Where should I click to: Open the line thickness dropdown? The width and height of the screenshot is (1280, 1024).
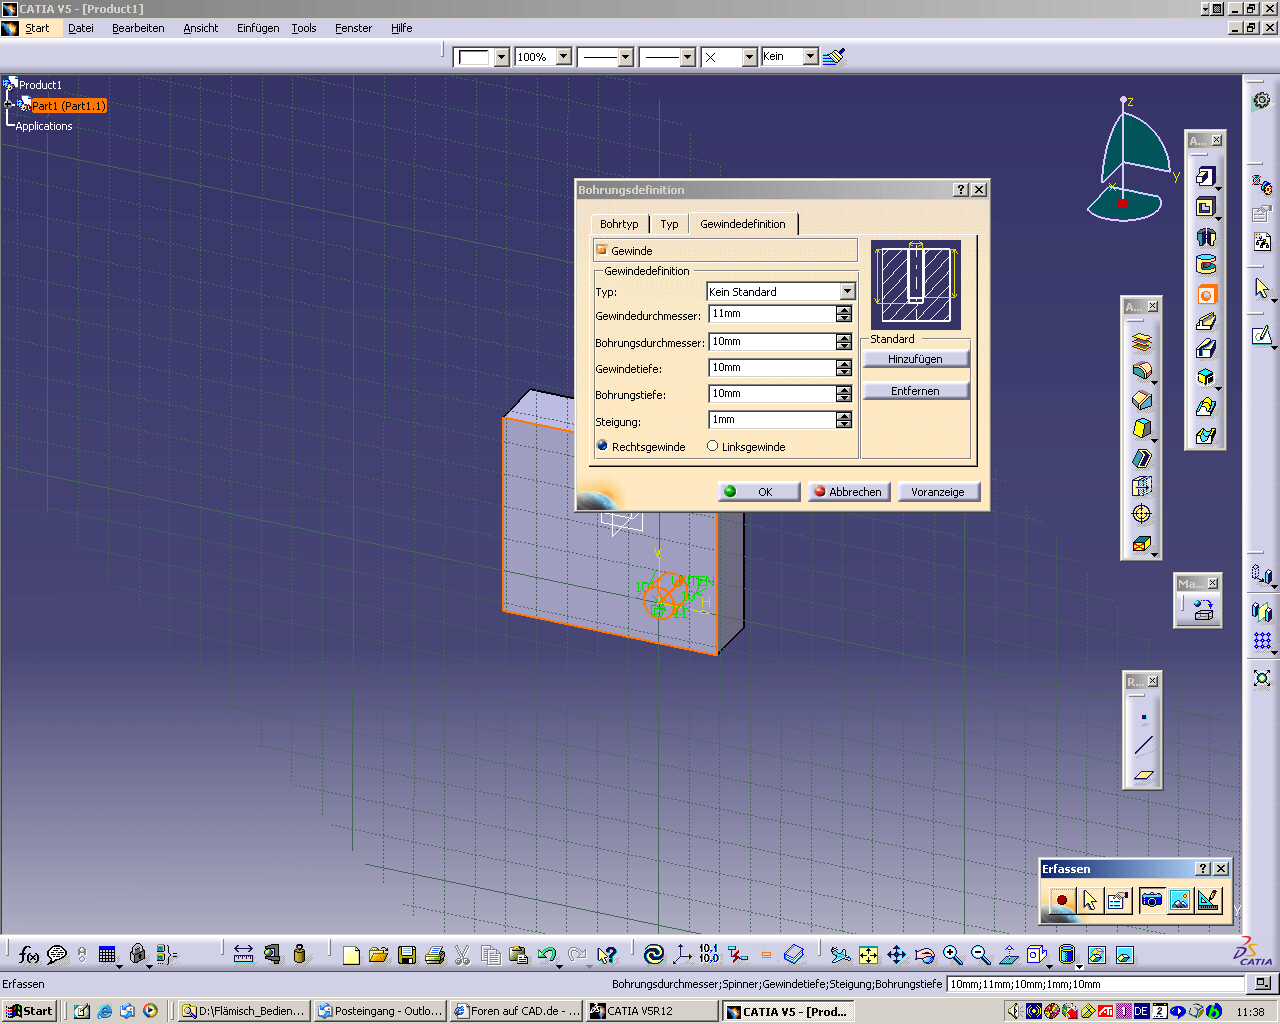click(x=625, y=57)
